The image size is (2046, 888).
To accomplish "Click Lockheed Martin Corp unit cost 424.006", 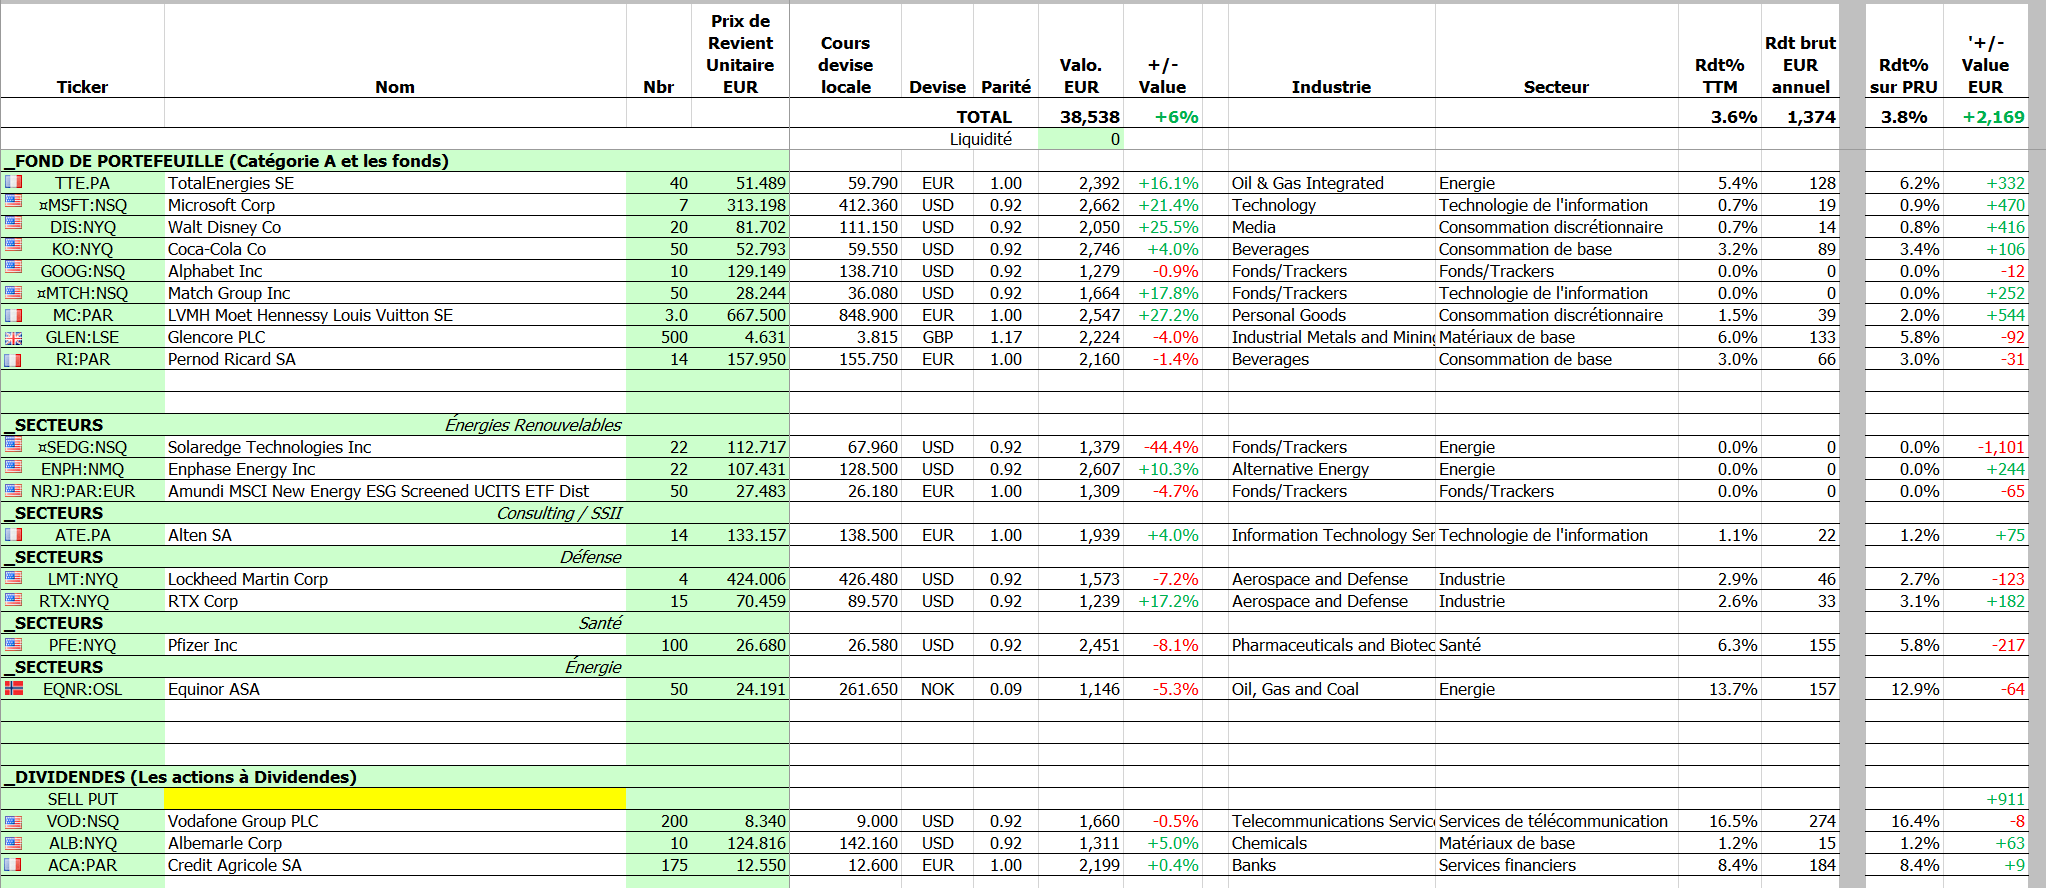I will pos(741,579).
